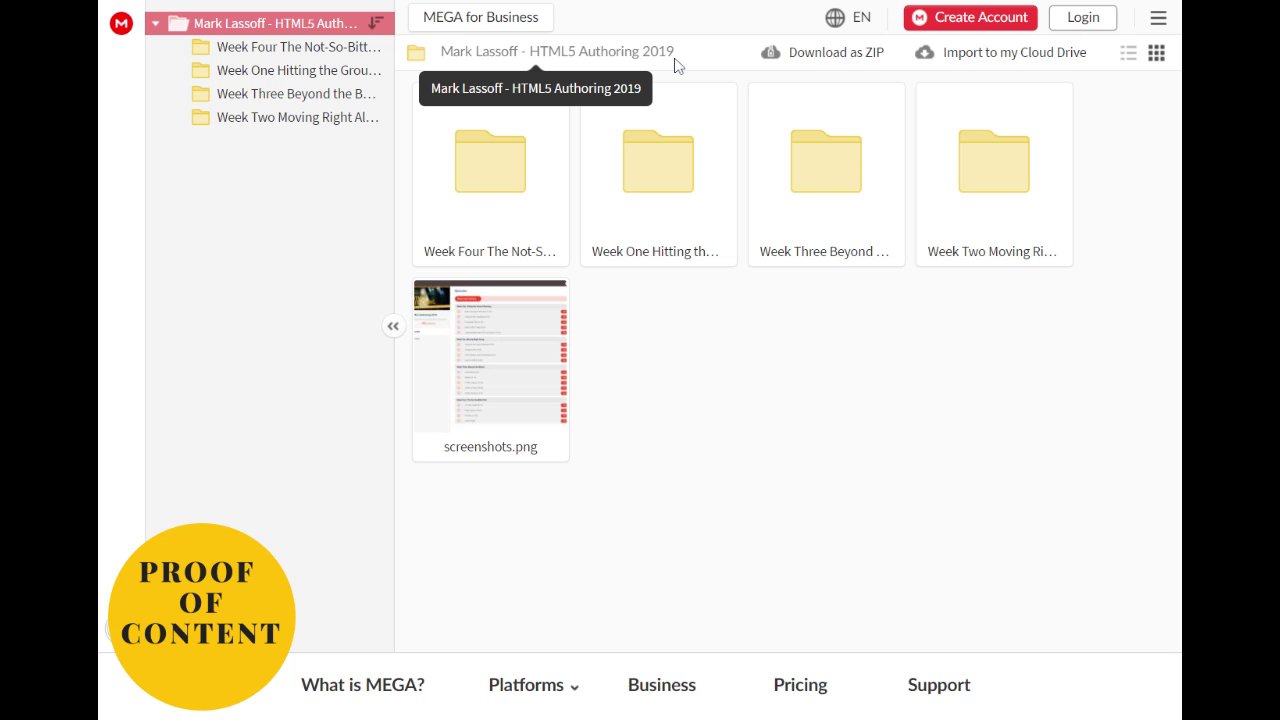This screenshot has height=720, width=1280.
Task: Open Week Four folder tile
Action: pos(491,174)
